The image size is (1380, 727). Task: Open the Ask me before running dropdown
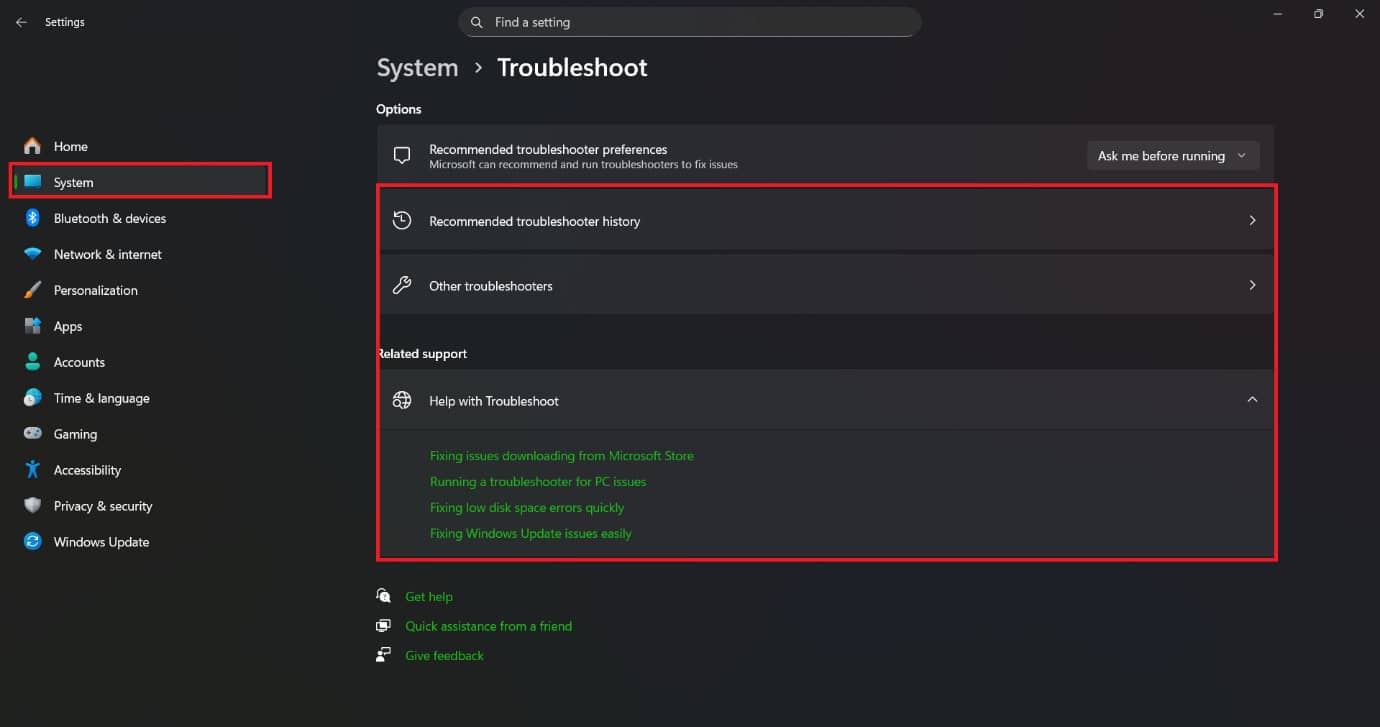click(x=1172, y=155)
